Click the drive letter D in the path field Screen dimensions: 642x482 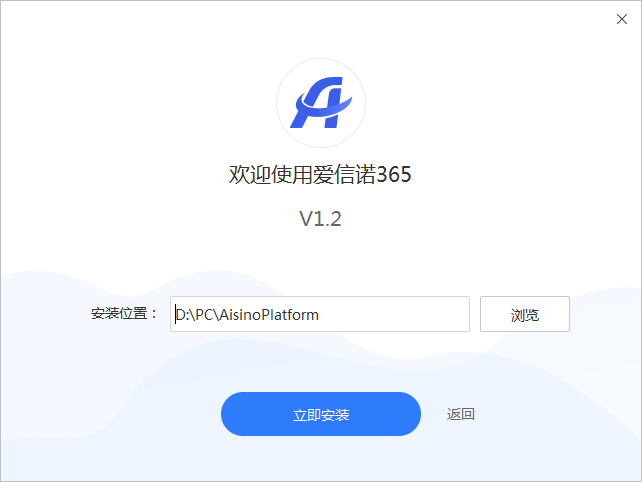pyautogui.click(x=180, y=315)
